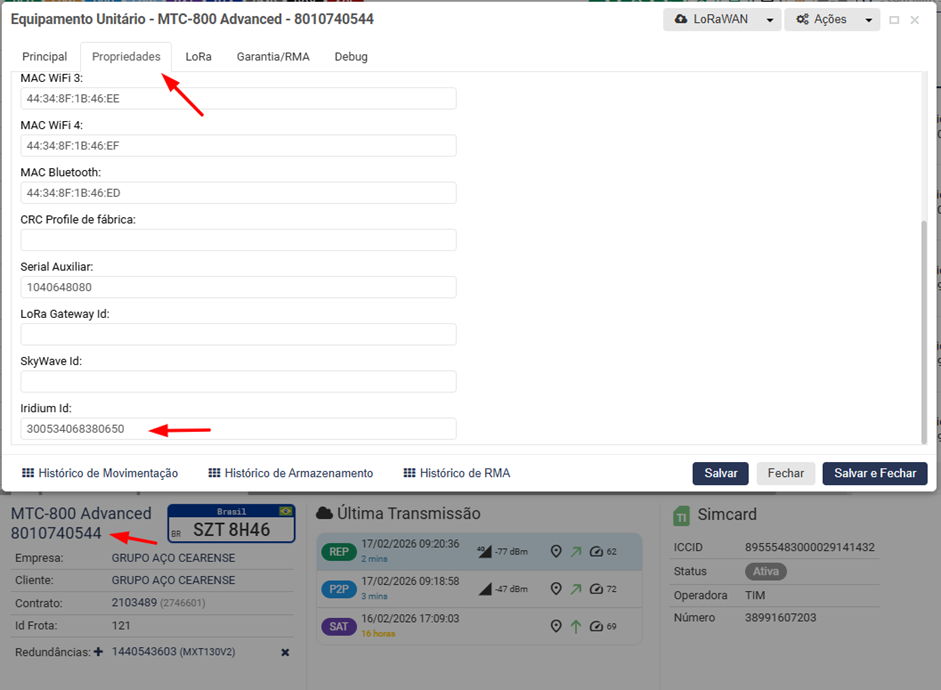Click the signal strength icon in P2P row
The height and width of the screenshot is (690, 941).
click(486, 589)
